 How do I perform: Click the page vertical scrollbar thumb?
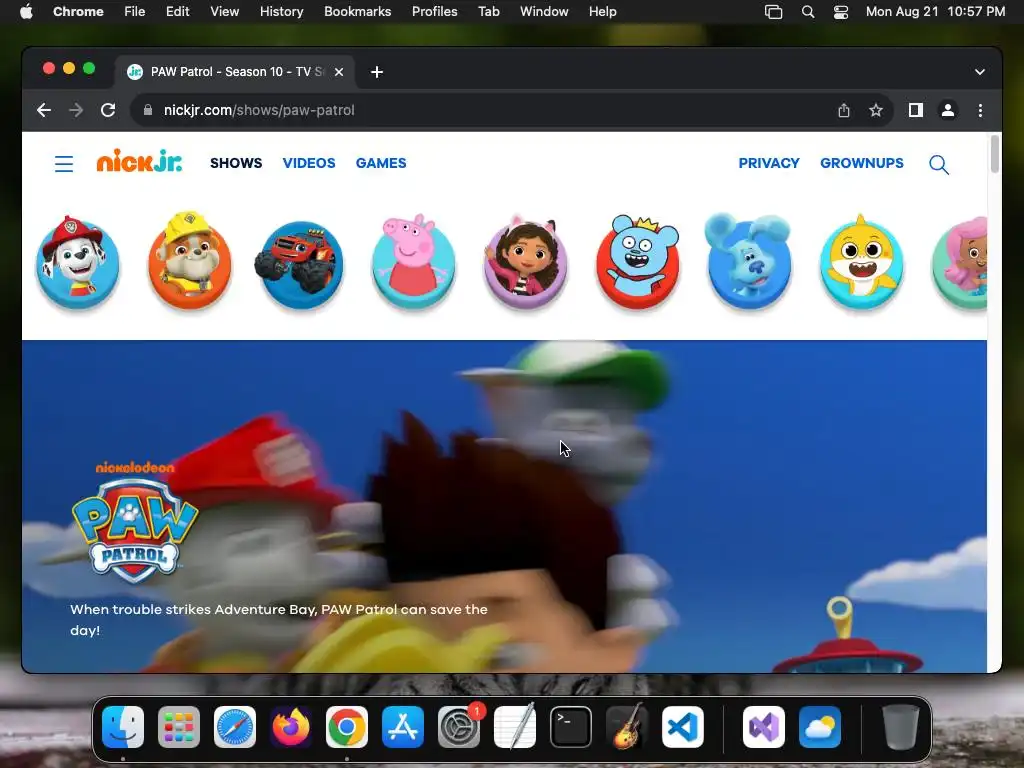[x=995, y=154]
